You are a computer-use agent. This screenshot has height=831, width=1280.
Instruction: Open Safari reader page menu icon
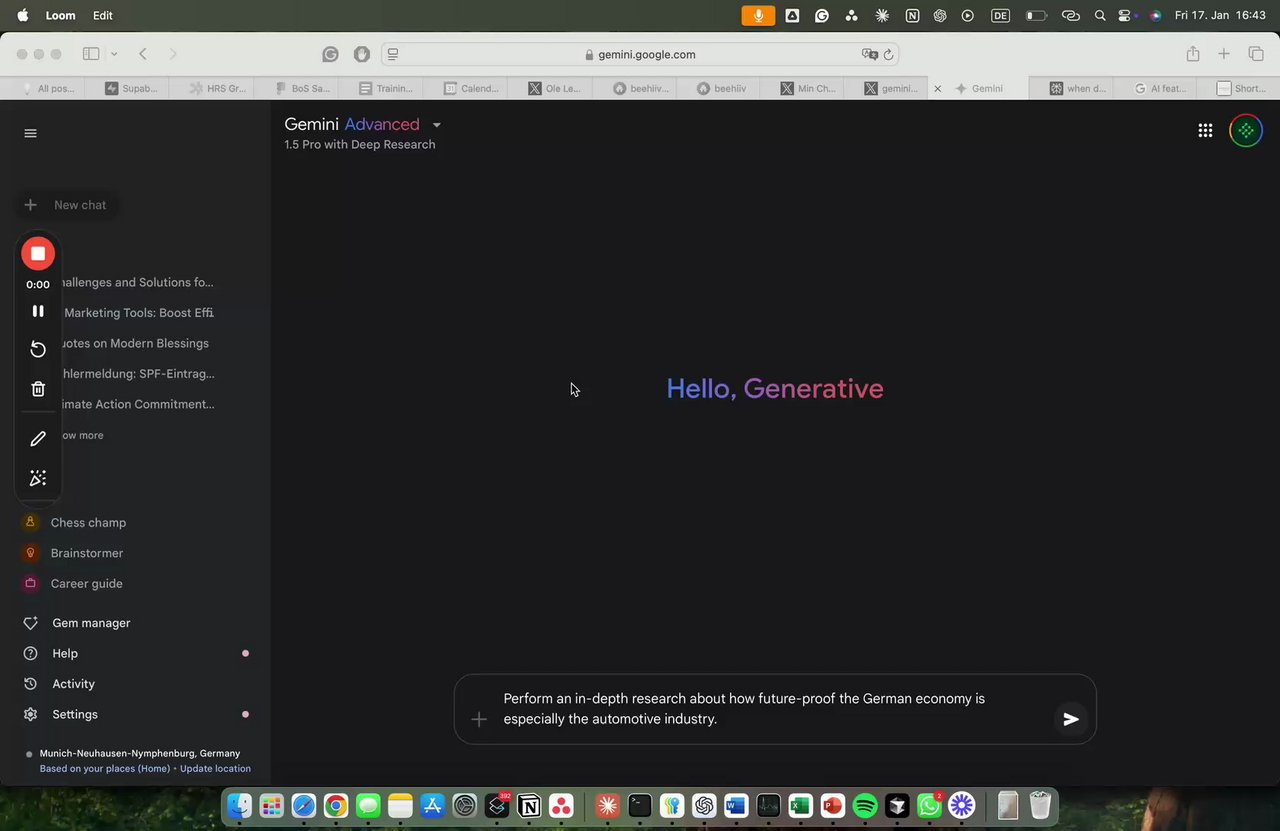pos(393,54)
